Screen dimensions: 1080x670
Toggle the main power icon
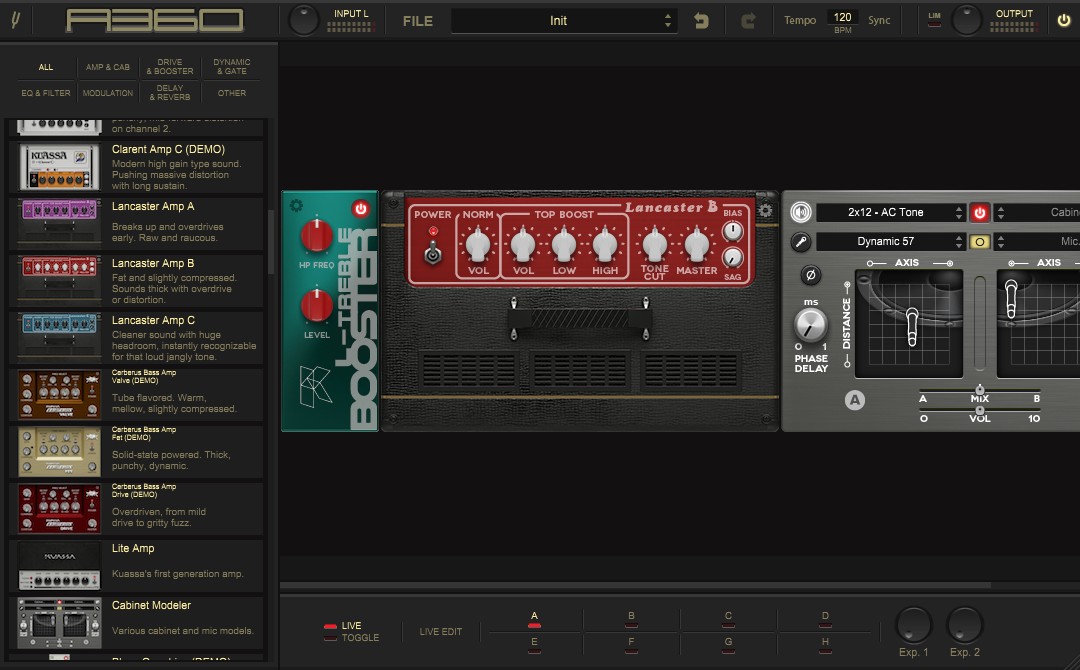pyautogui.click(x=1063, y=20)
